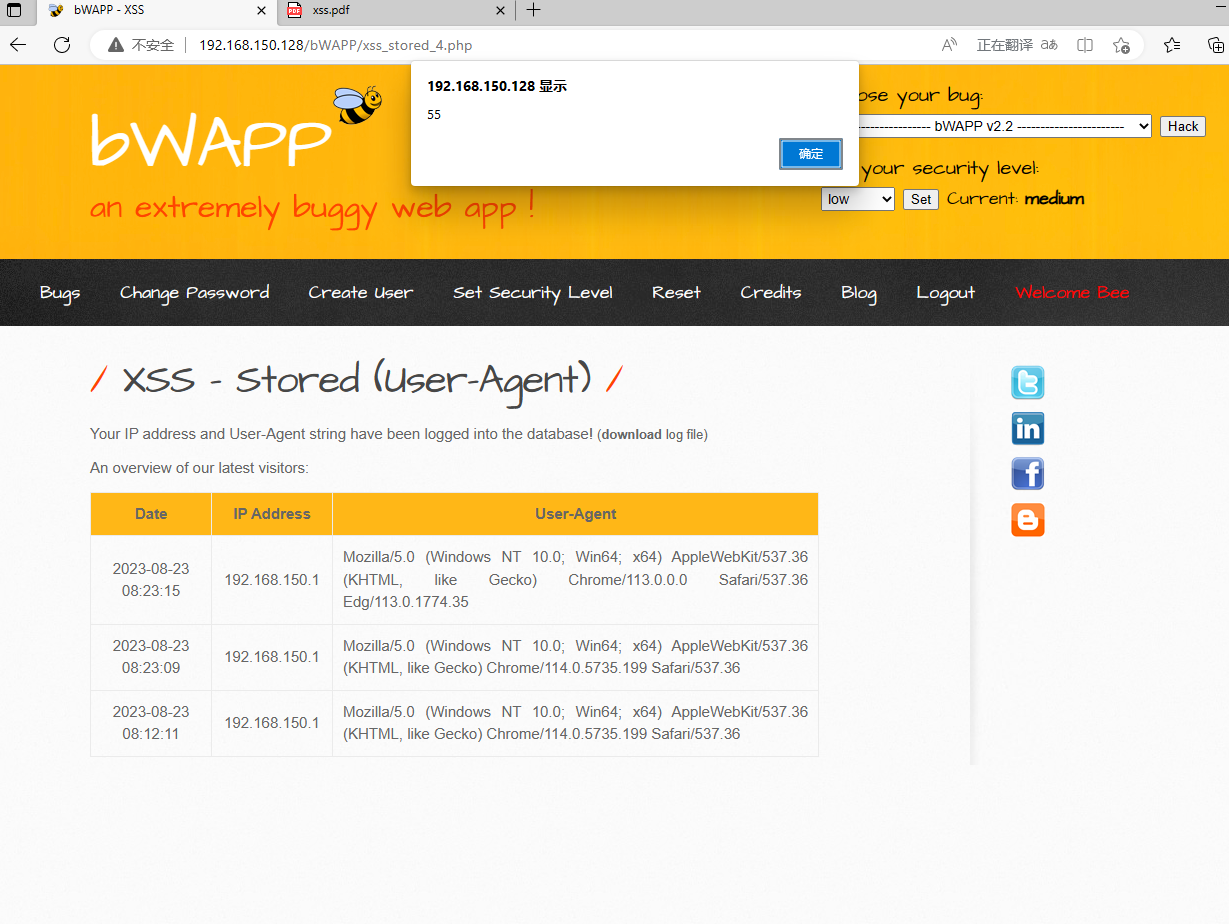Click the 正在翻译 translating label
The width and height of the screenshot is (1229, 924).
(1005, 45)
